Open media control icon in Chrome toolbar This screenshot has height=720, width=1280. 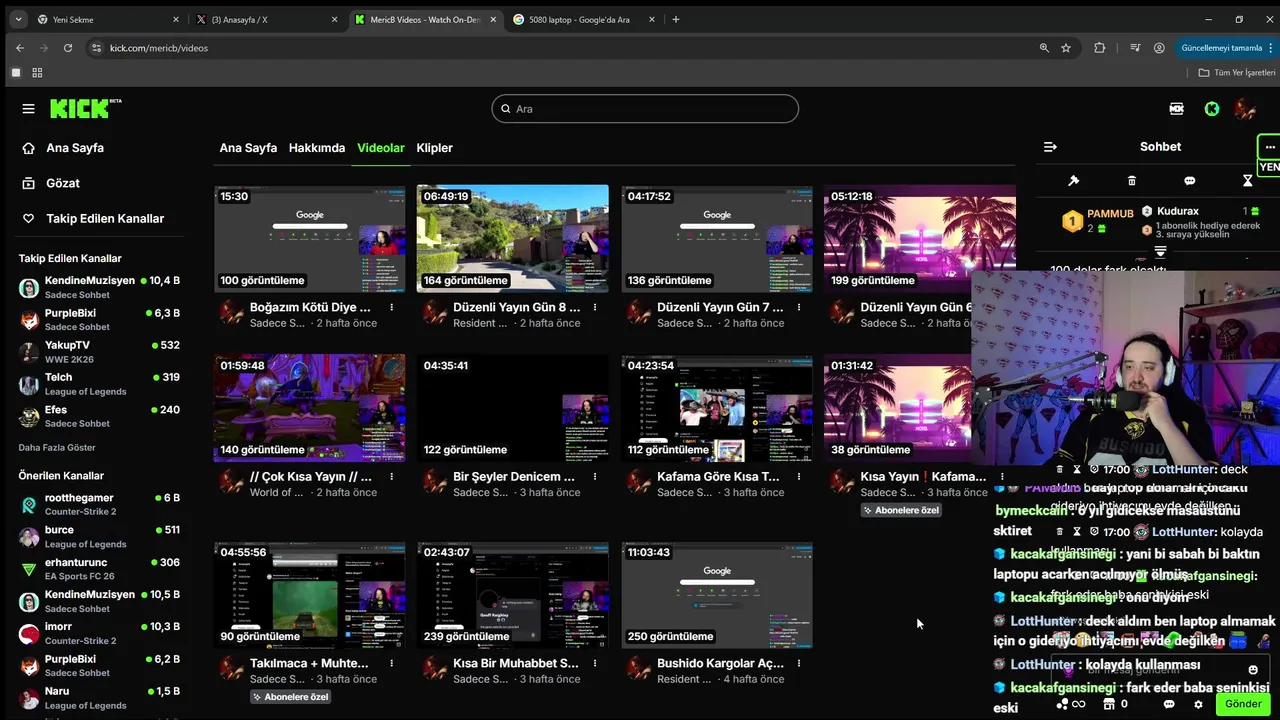point(1134,48)
